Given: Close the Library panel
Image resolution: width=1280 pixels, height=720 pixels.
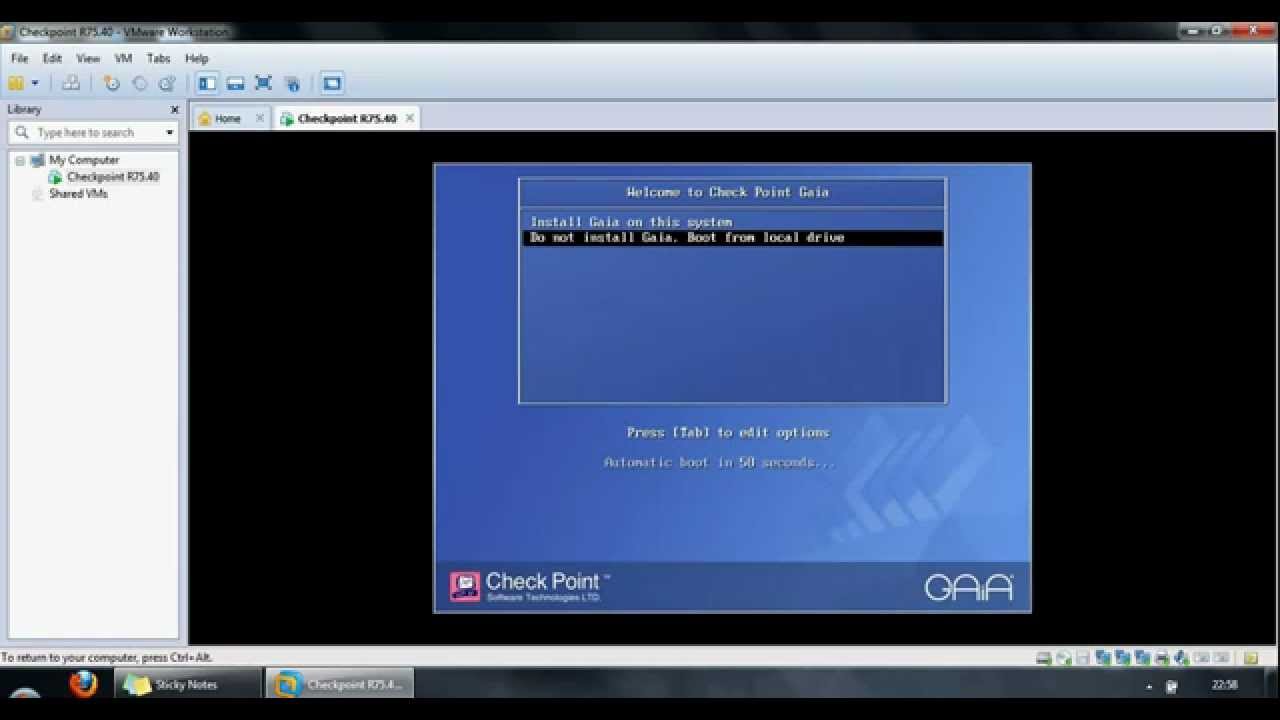Looking at the screenshot, I should (175, 109).
